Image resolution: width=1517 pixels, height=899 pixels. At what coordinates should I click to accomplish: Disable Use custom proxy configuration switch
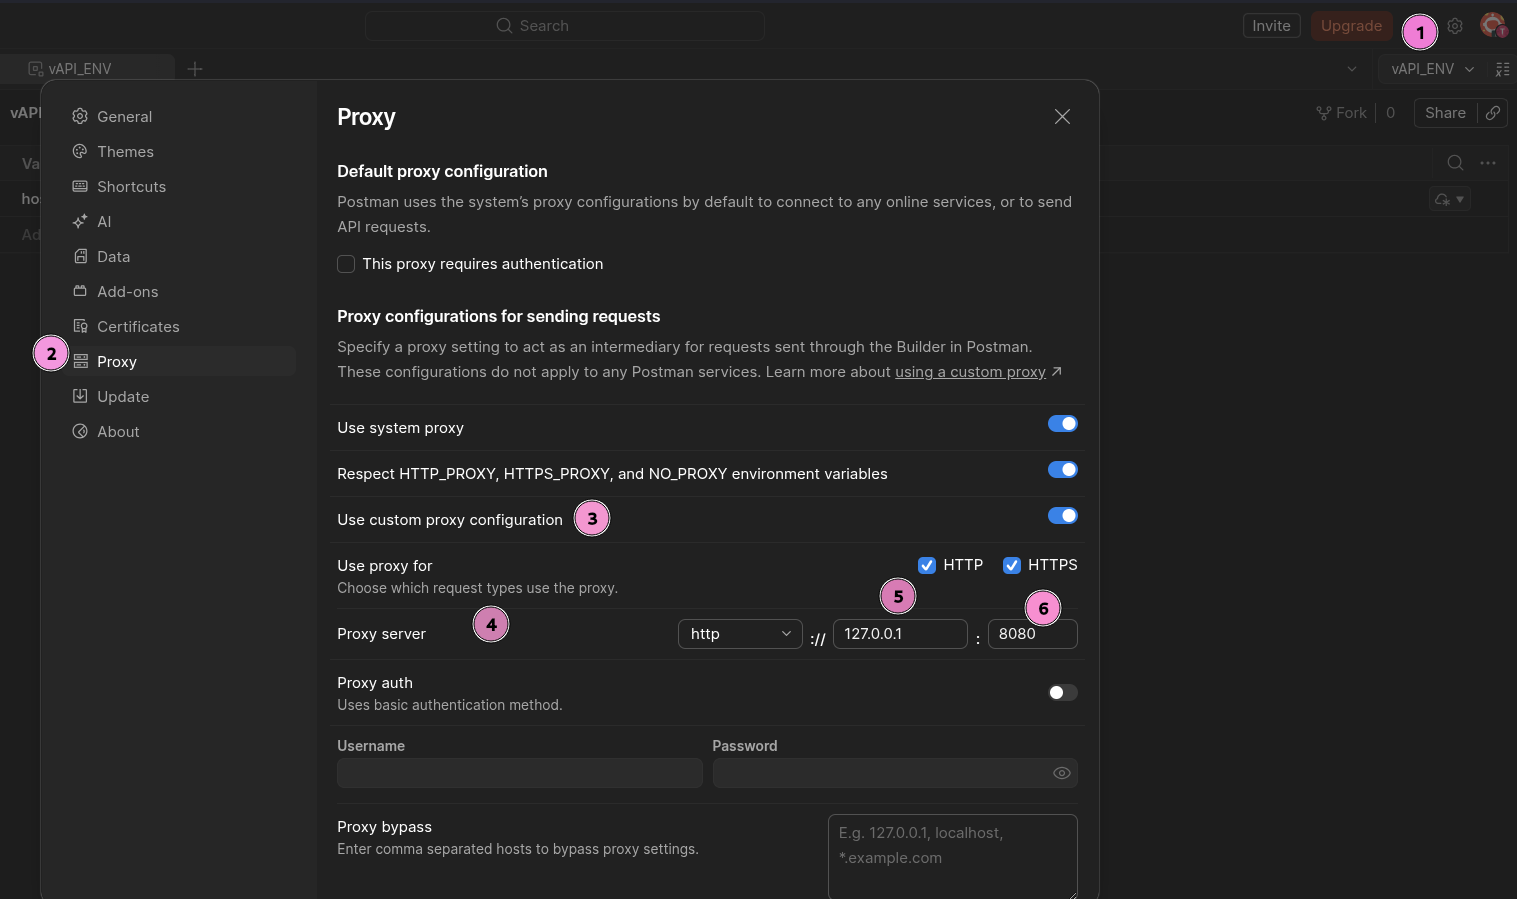point(1062,516)
